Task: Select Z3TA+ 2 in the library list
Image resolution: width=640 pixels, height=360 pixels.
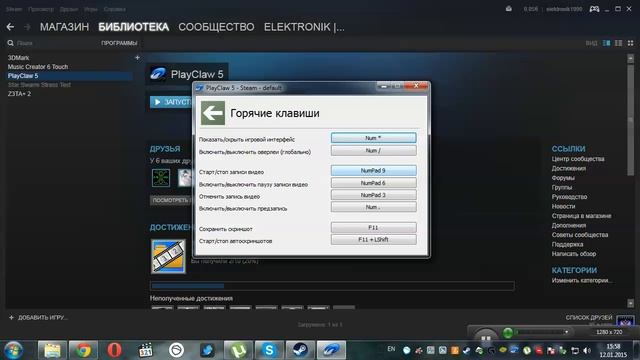Action: (x=19, y=93)
